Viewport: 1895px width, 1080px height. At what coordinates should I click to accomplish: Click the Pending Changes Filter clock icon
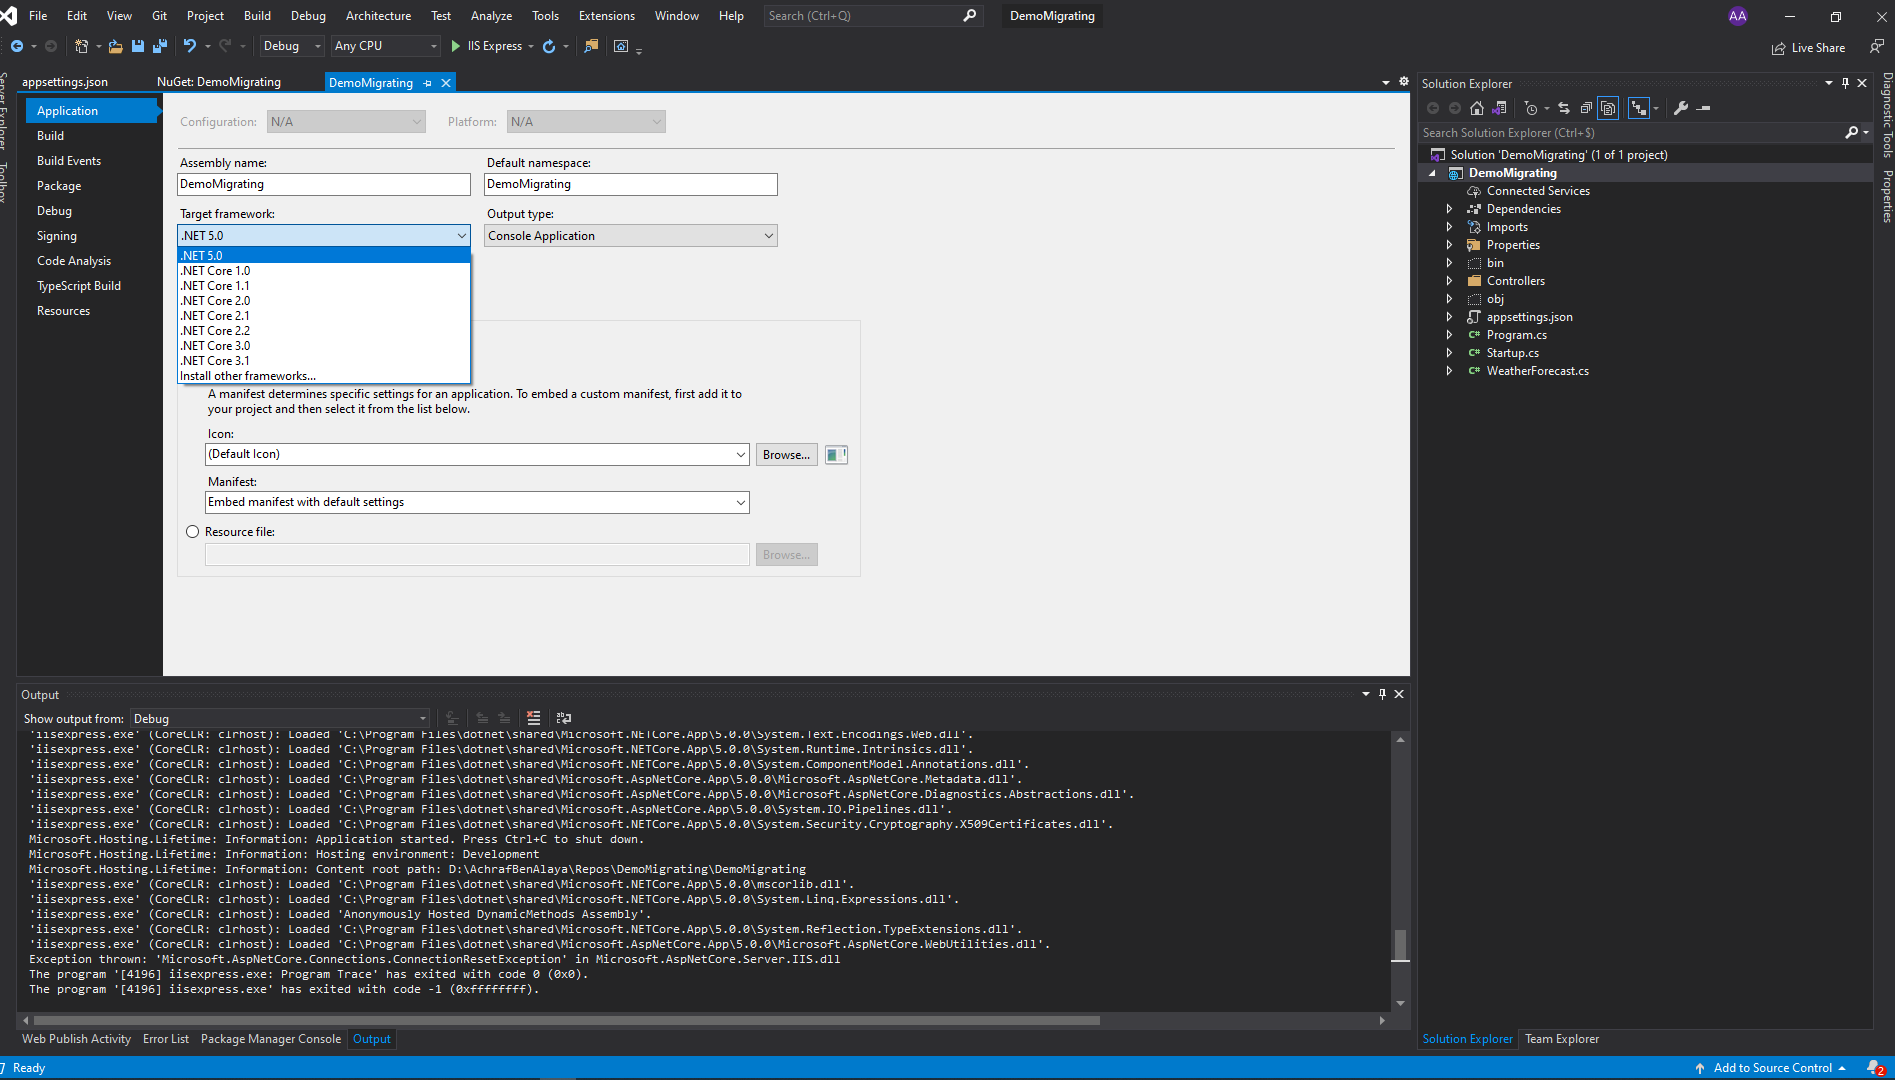(1531, 108)
